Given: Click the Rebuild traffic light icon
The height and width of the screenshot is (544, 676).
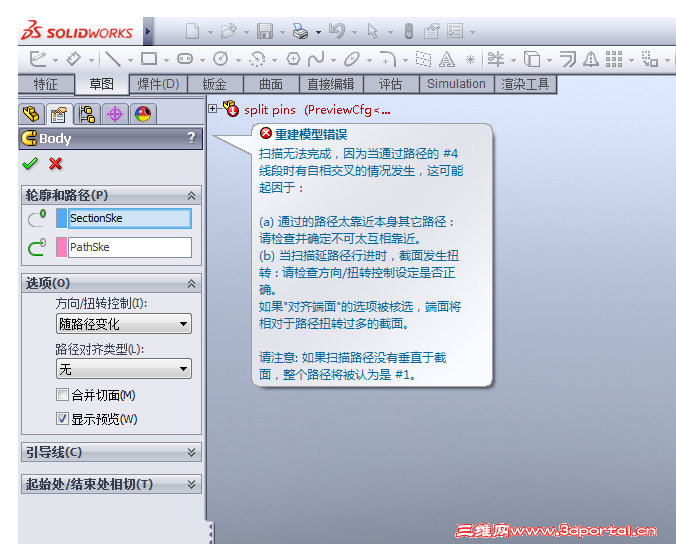Looking at the screenshot, I should (x=408, y=31).
